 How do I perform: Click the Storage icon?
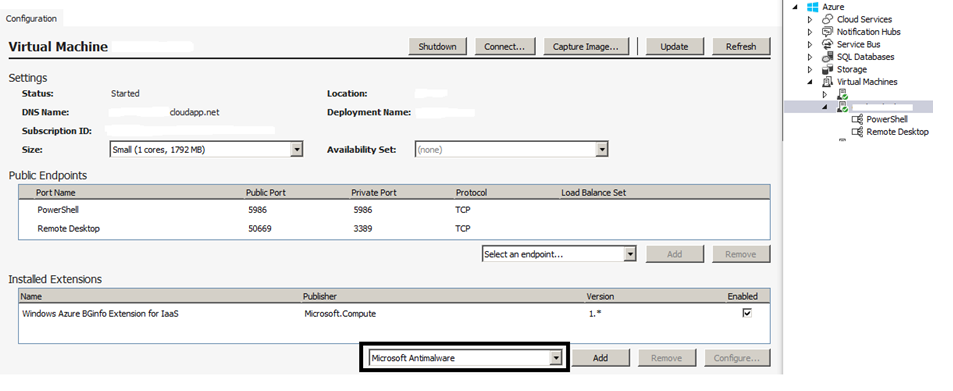pos(827,69)
